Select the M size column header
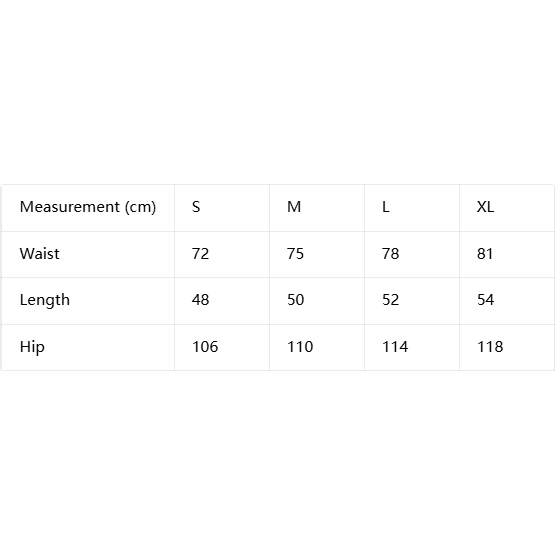 317,207
